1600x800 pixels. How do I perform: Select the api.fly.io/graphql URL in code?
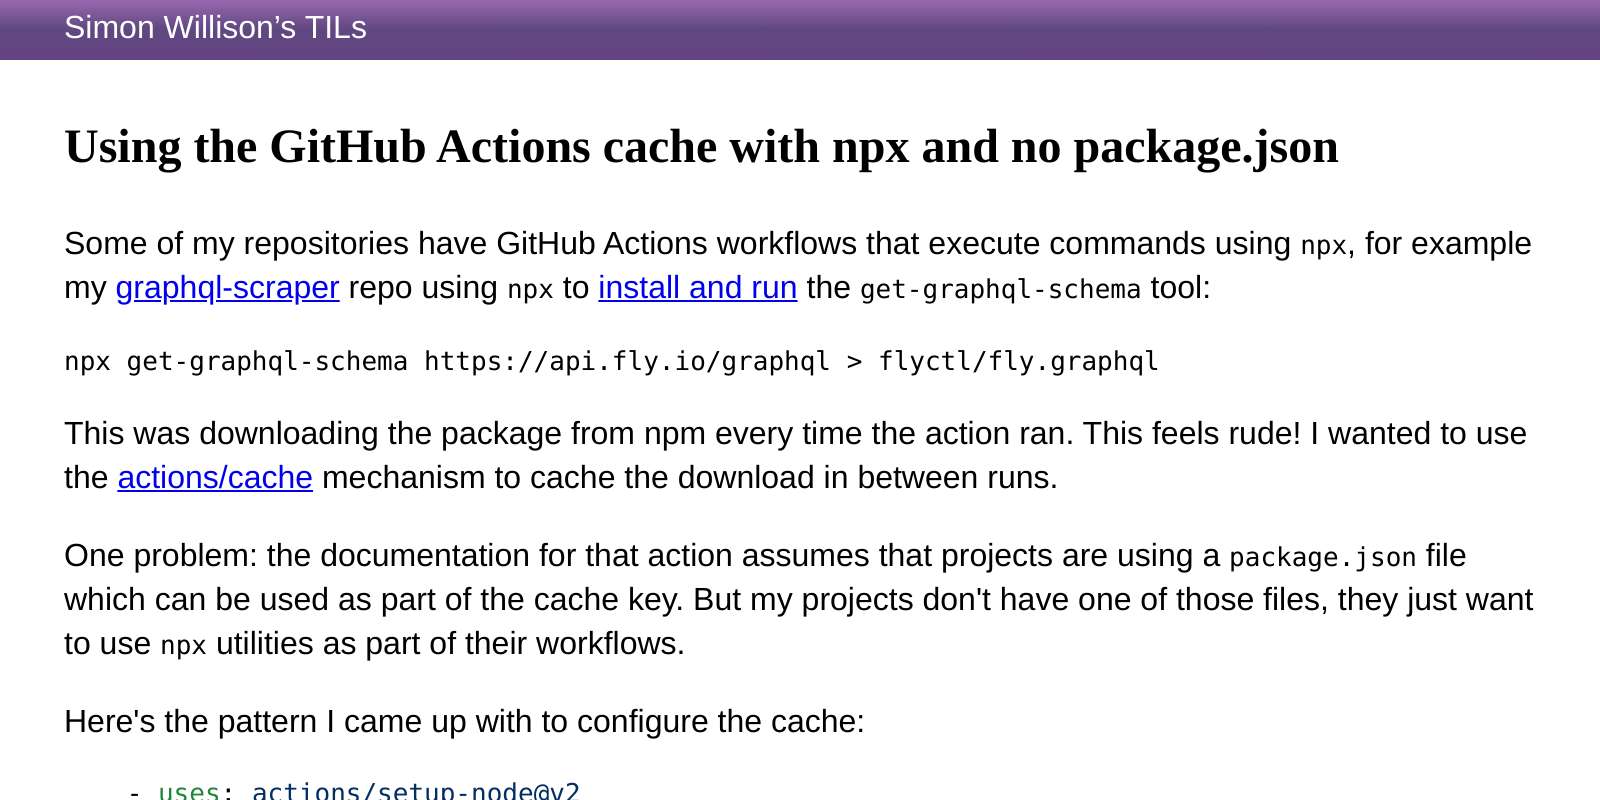click(x=625, y=361)
